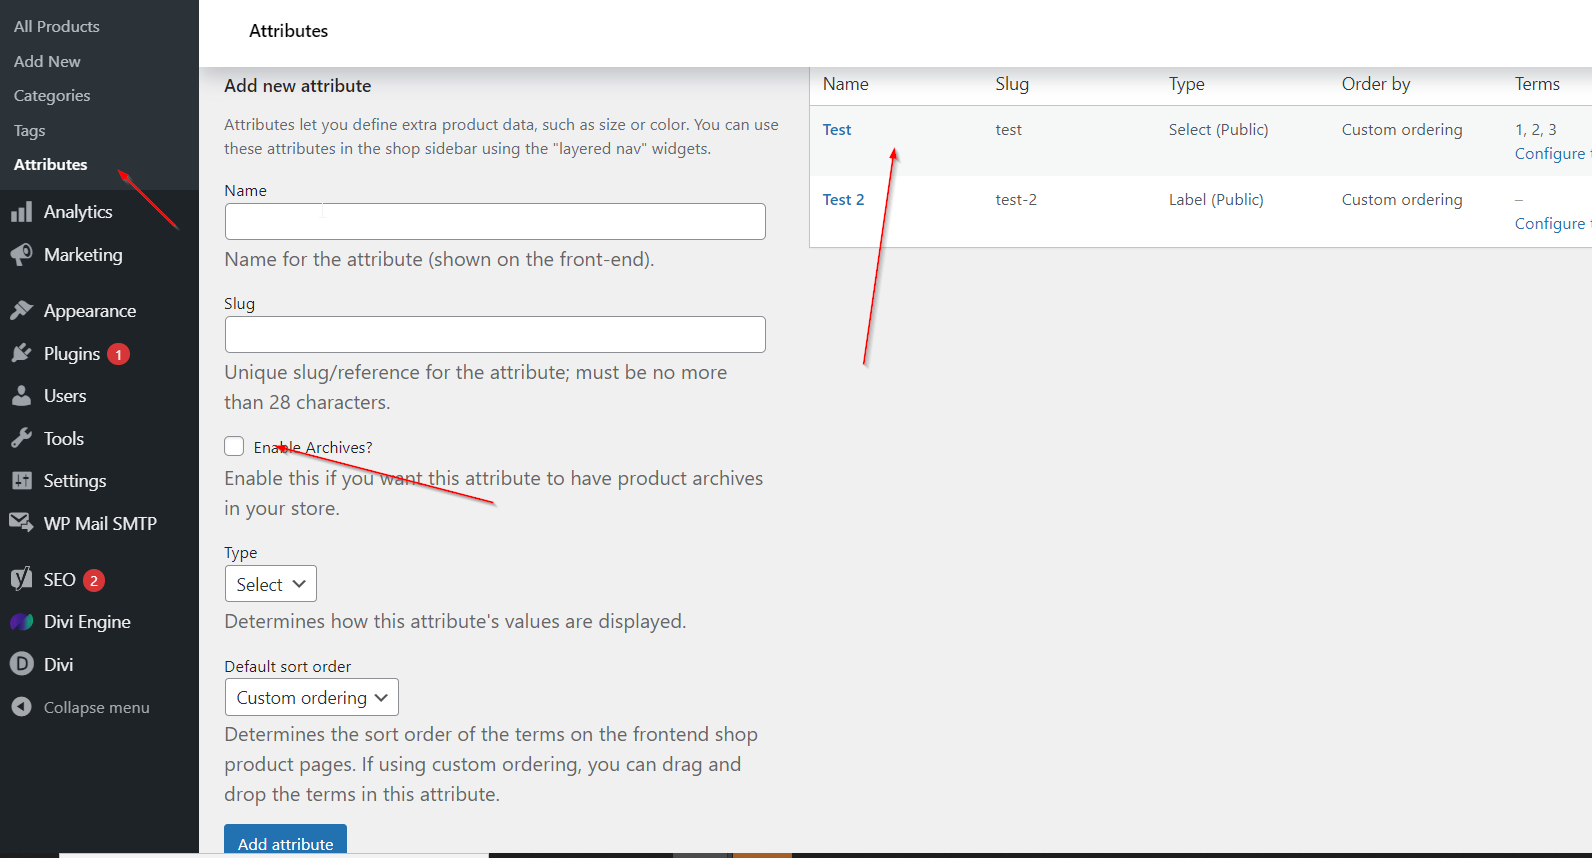This screenshot has width=1592, height=858.
Task: Click the Tools wrench icon
Action: 21,439
